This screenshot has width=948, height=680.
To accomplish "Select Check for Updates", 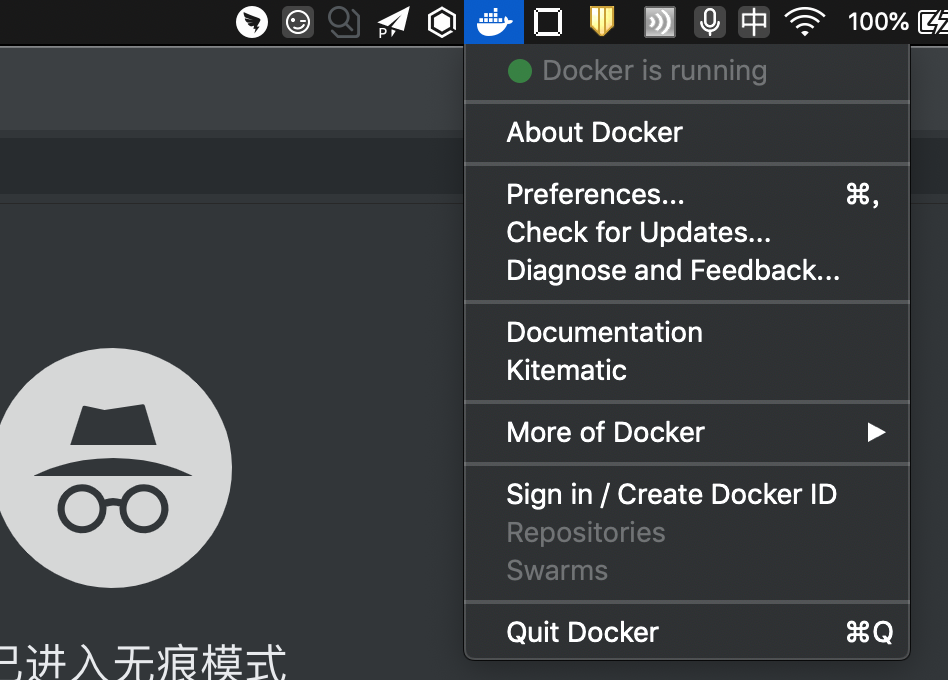I will point(638,232).
